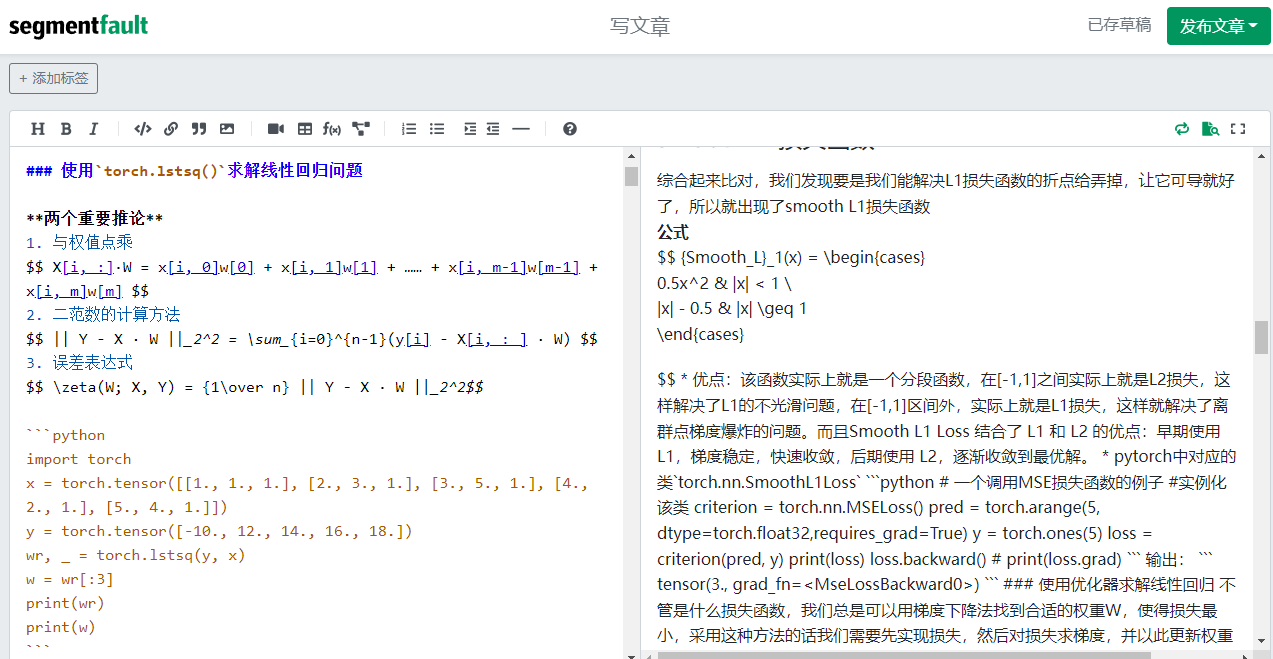Click the 写文章 article title field
This screenshot has height=659, width=1273.
click(640, 26)
